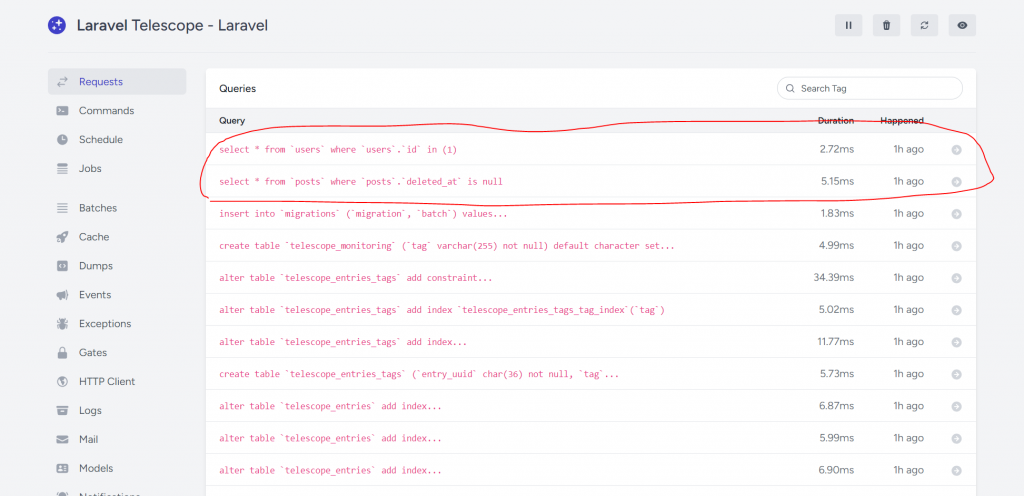Select the create table telescope_entries_tags query text
This screenshot has width=1024, height=496.
419,374
